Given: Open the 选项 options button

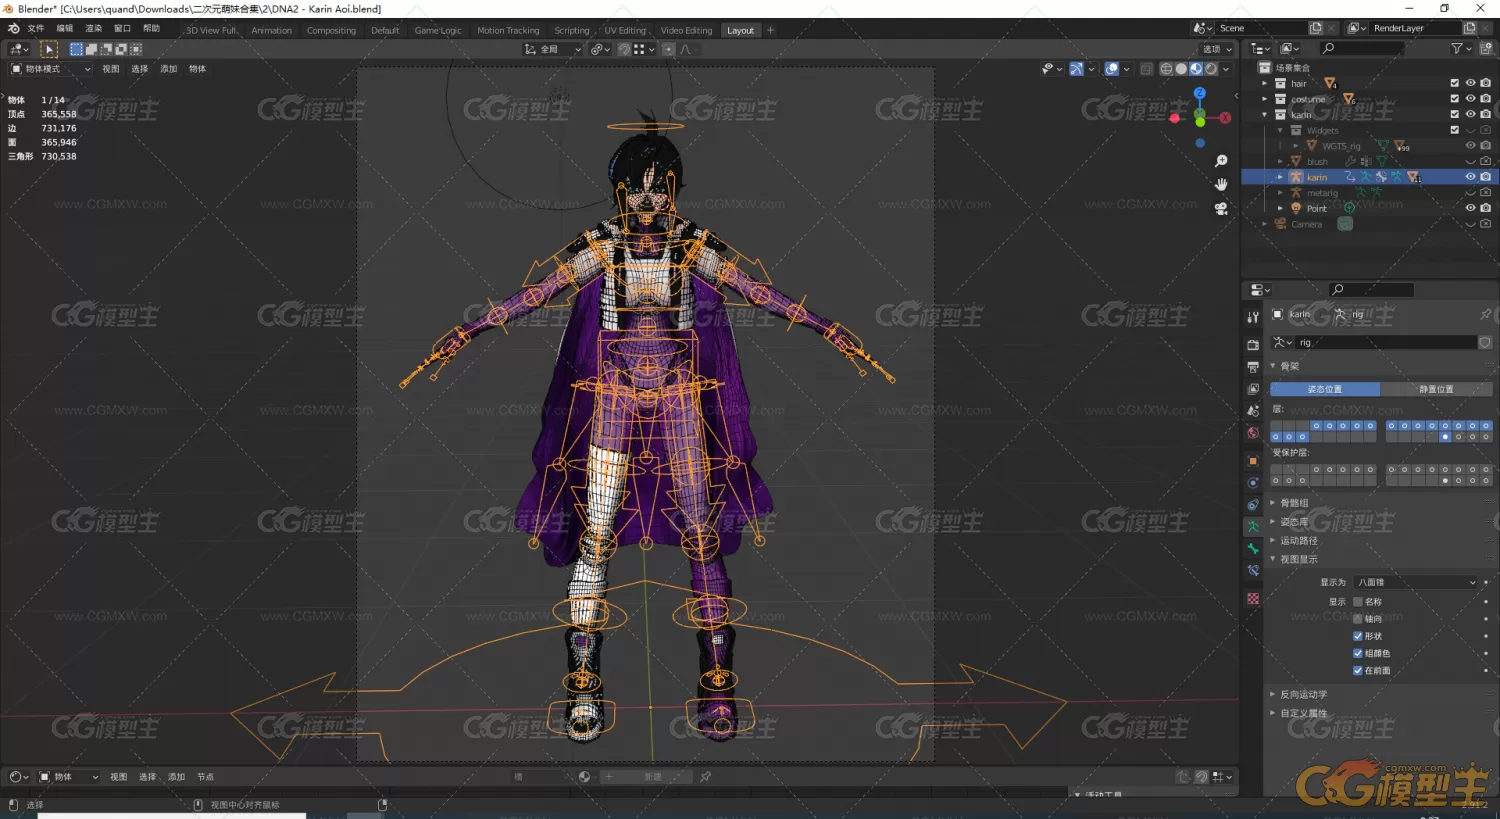Looking at the screenshot, I should (1216, 49).
